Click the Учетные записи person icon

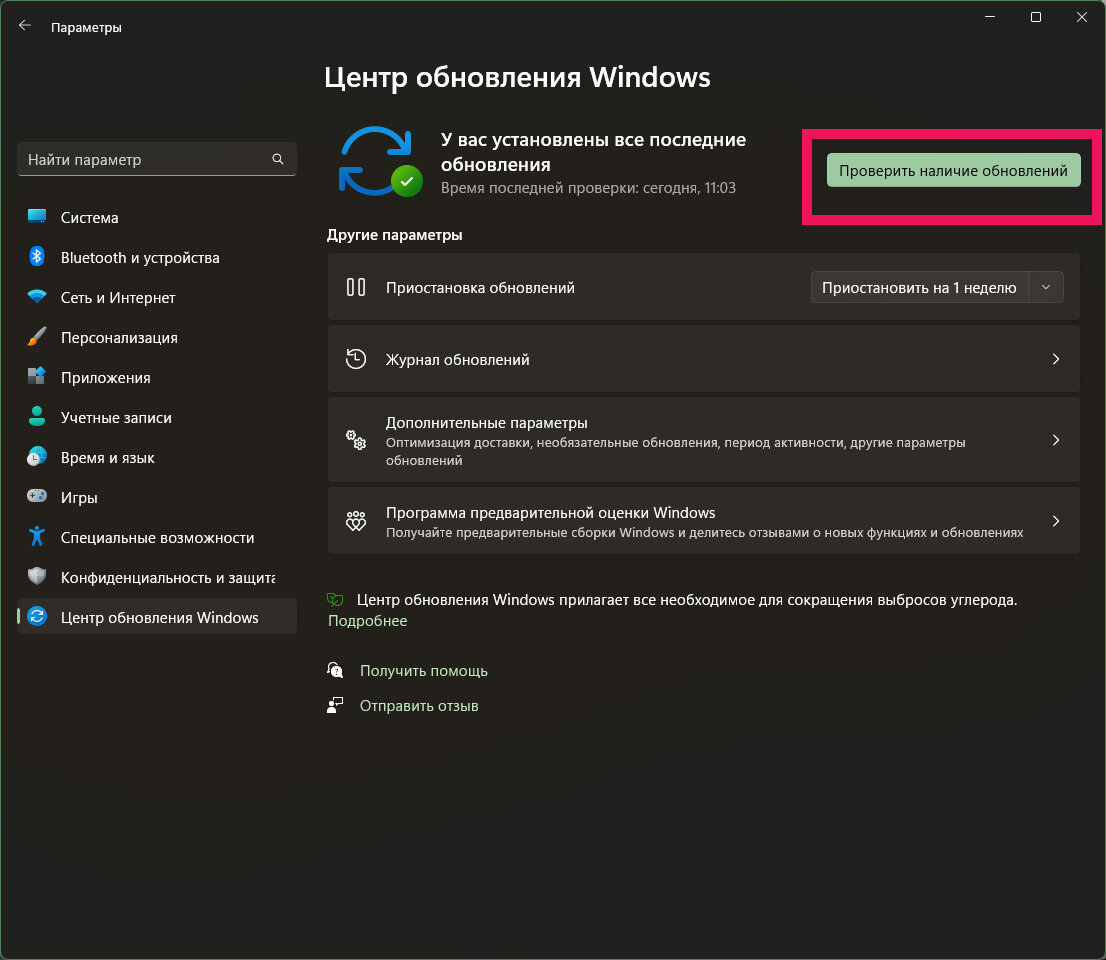coord(37,416)
